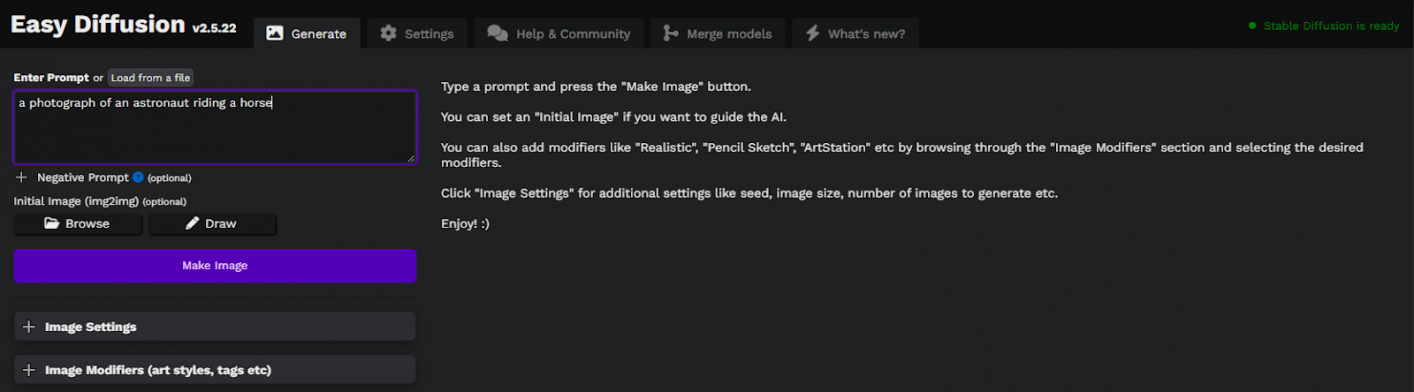Click the chat bubbles icon for Help & Community
1414x392 pixels.
(x=497, y=33)
